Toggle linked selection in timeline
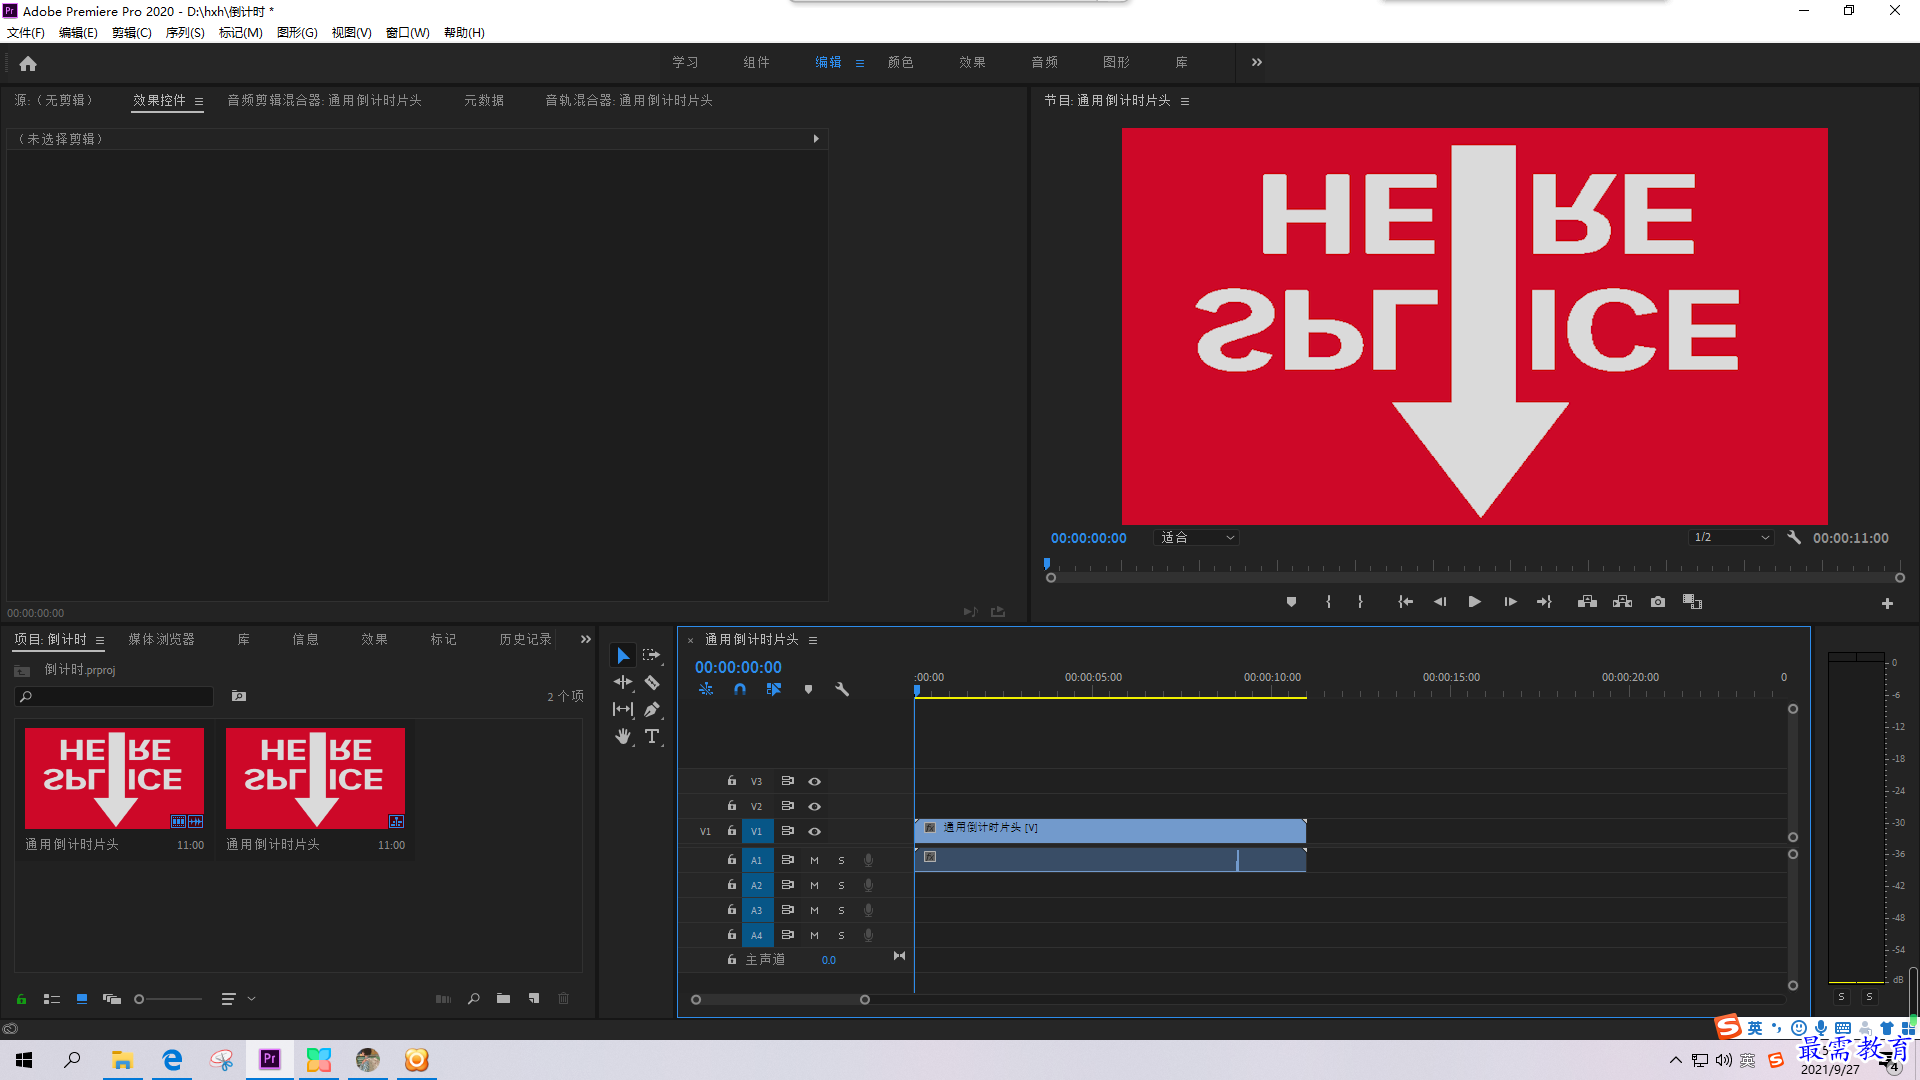This screenshot has width=1920, height=1080. (x=774, y=689)
